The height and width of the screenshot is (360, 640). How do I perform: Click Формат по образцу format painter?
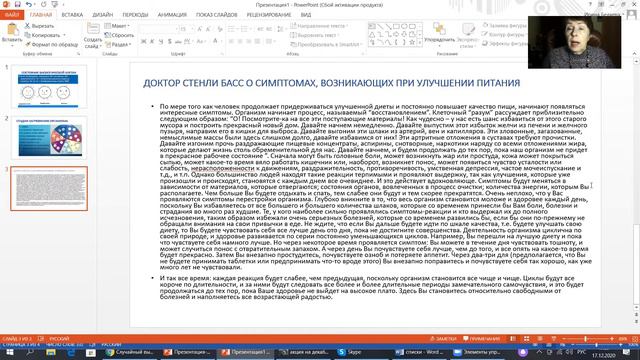[x=51, y=44]
